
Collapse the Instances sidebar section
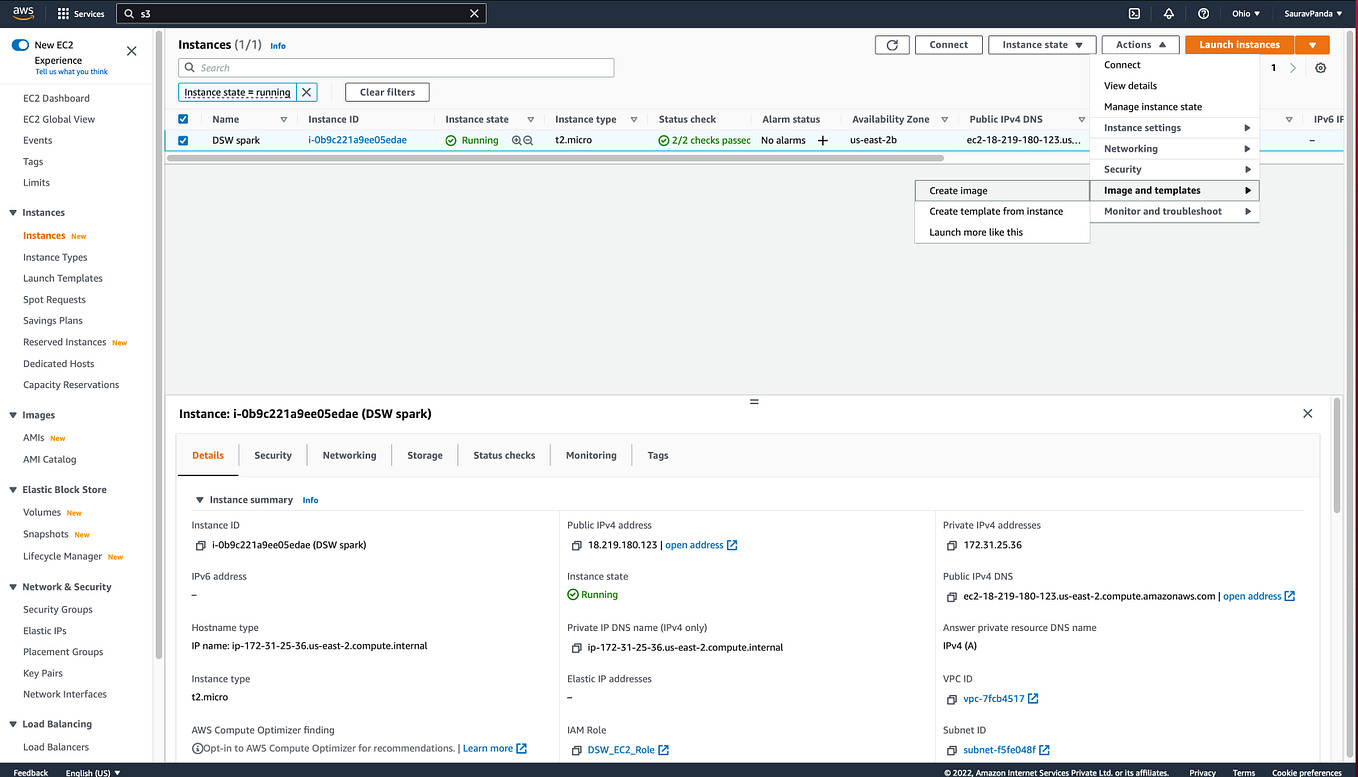tap(13, 213)
